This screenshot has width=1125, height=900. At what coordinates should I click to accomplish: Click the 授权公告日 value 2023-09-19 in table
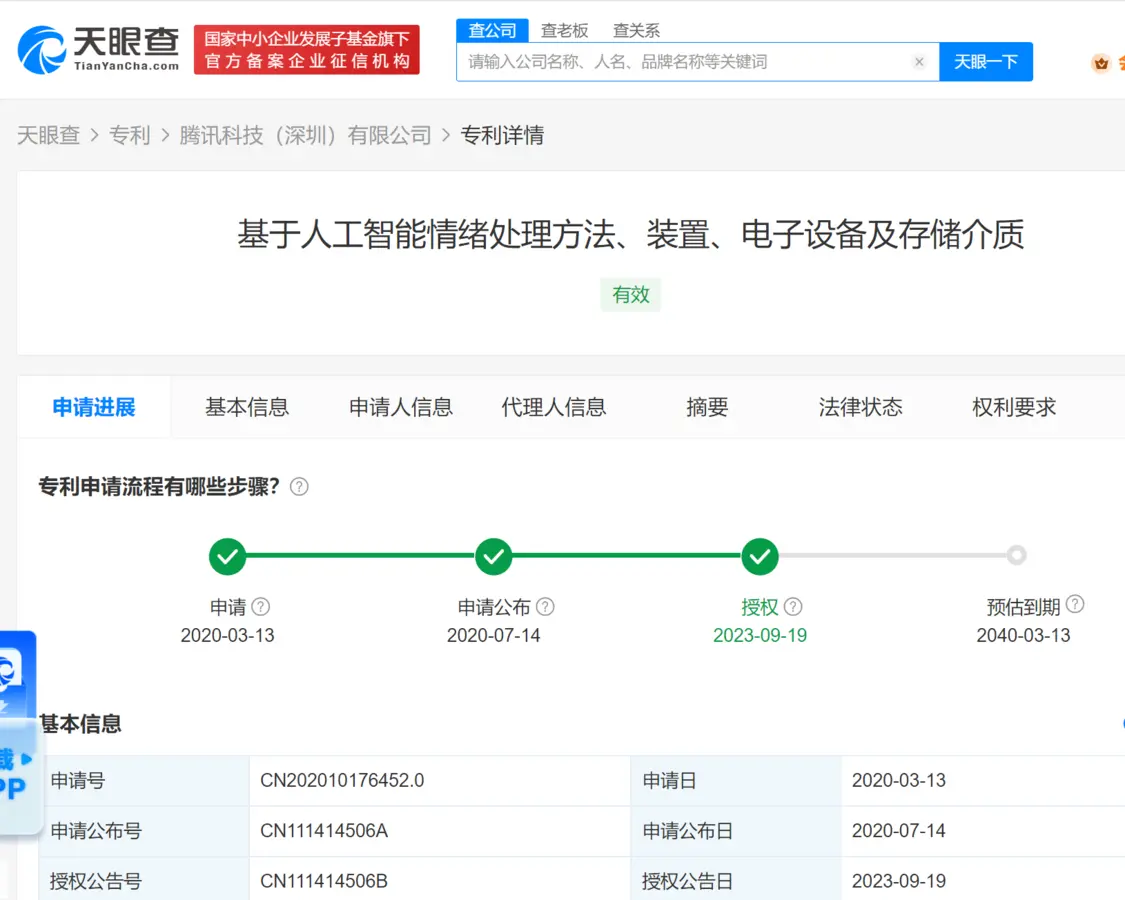[898, 881]
